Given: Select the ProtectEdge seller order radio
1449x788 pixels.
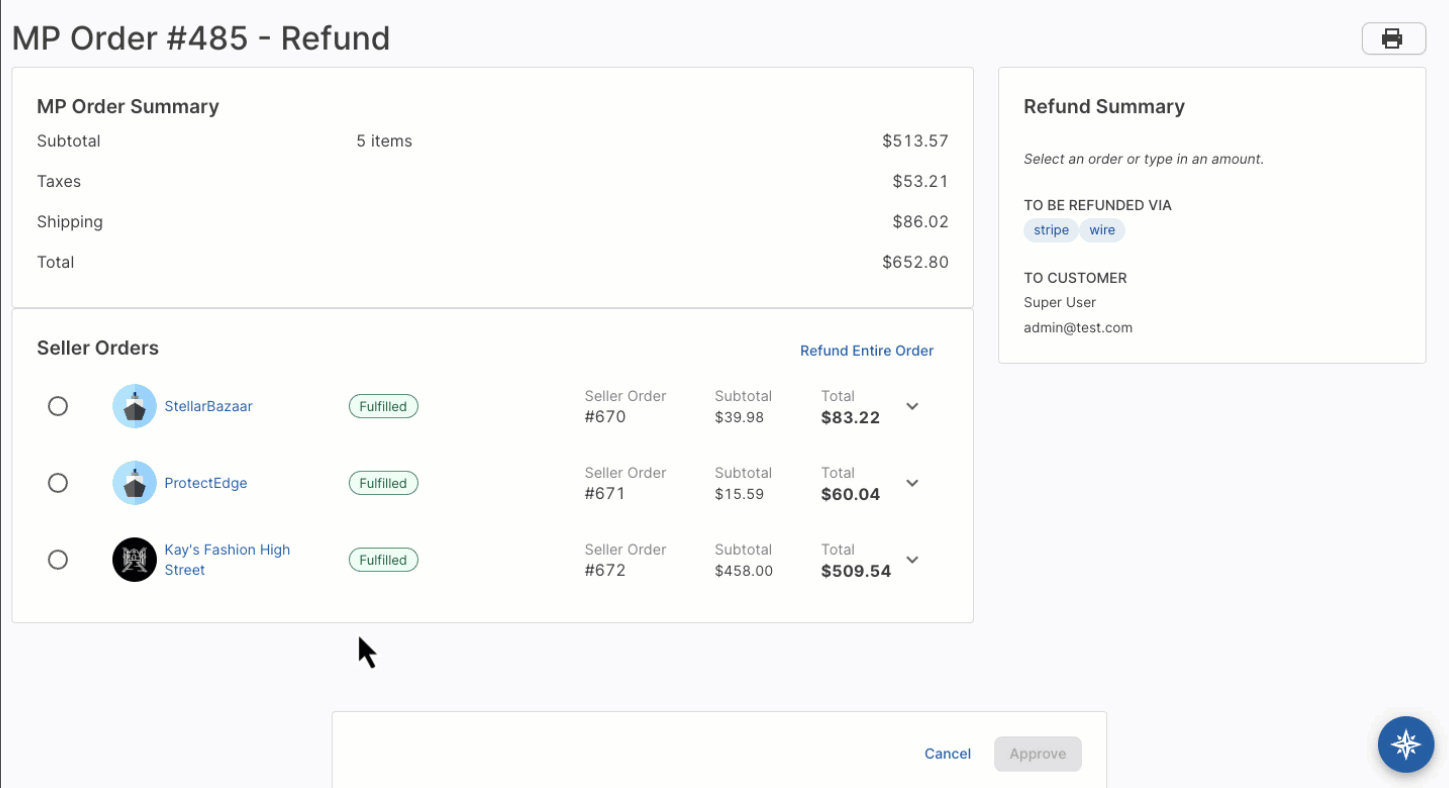Looking at the screenshot, I should pyautogui.click(x=58, y=483).
